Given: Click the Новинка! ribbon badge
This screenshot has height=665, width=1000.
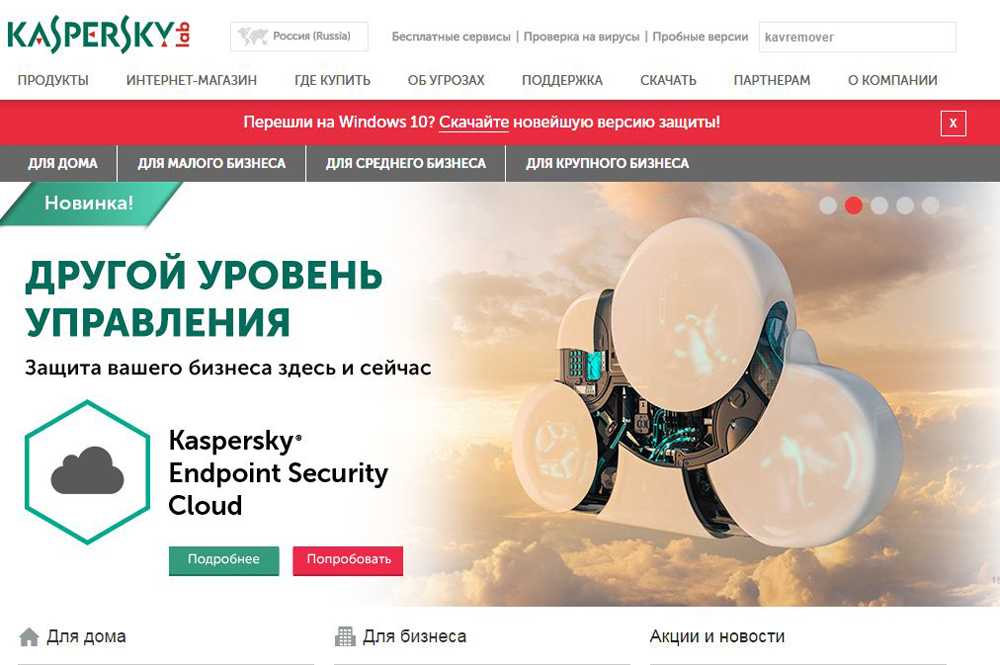Looking at the screenshot, I should [89, 203].
